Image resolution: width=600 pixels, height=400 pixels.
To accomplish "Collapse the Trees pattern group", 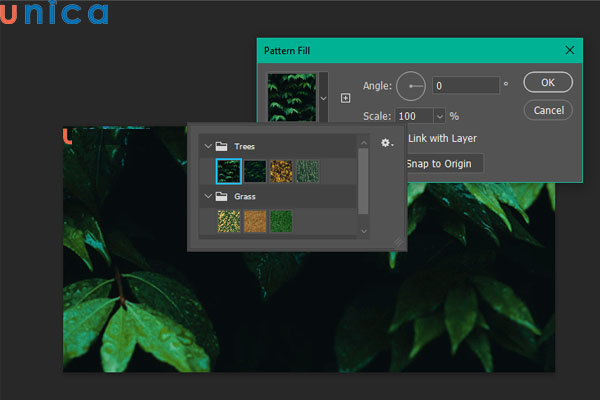I will click(208, 146).
